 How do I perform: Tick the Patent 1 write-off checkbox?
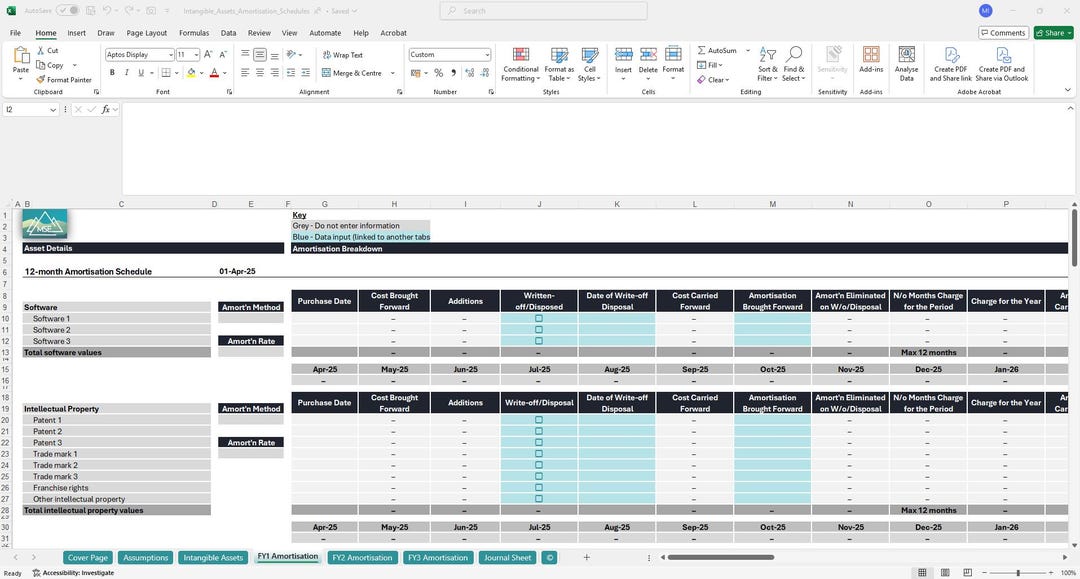pyautogui.click(x=539, y=420)
